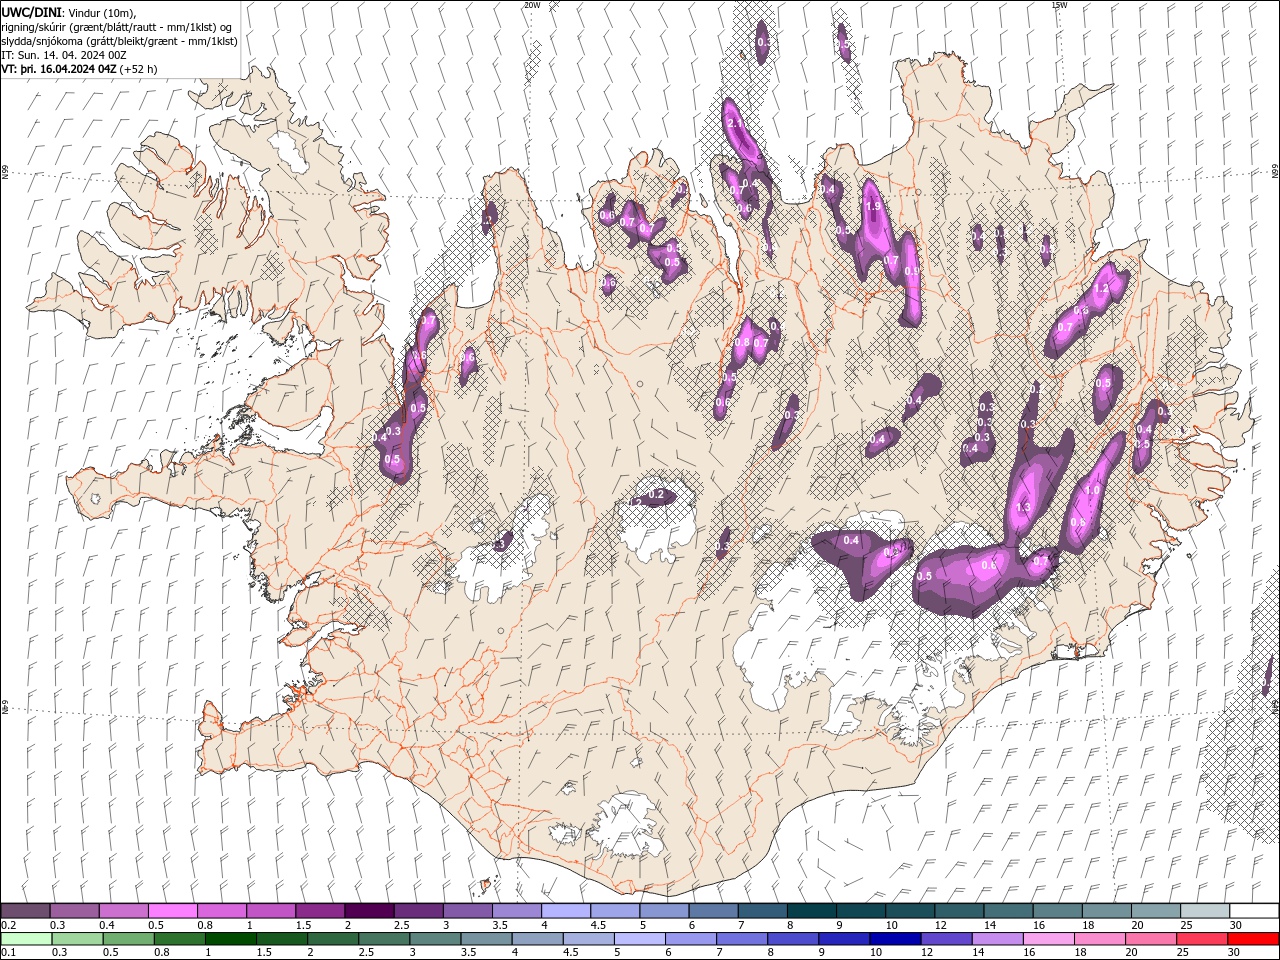Click the 20W longitude label at top edge
This screenshot has height=960, width=1280.
pyautogui.click(x=532, y=5)
